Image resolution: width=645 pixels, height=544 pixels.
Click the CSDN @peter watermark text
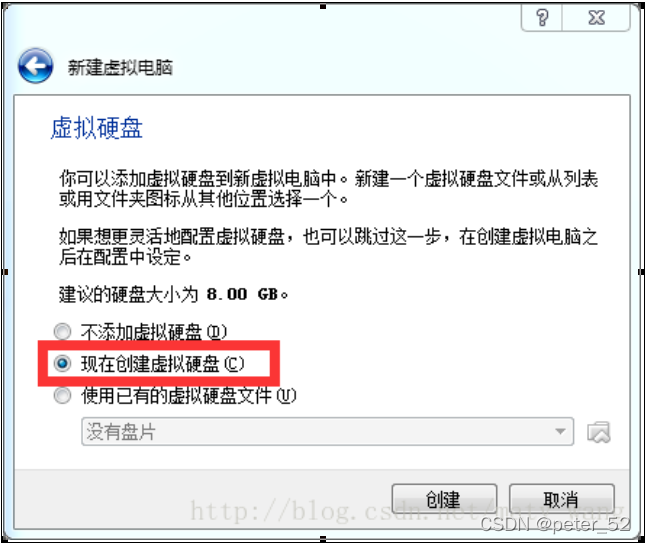tap(555, 524)
